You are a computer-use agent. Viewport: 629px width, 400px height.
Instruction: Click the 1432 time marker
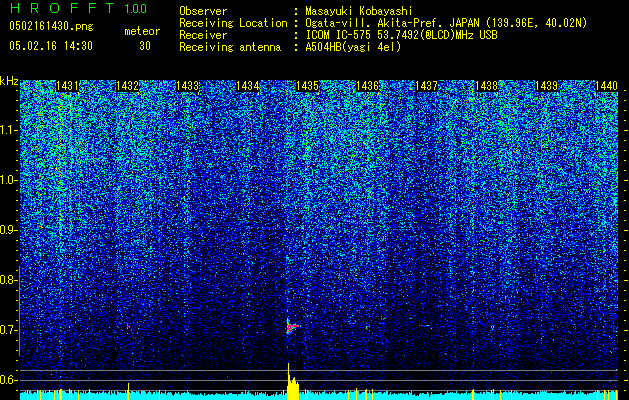(x=127, y=86)
